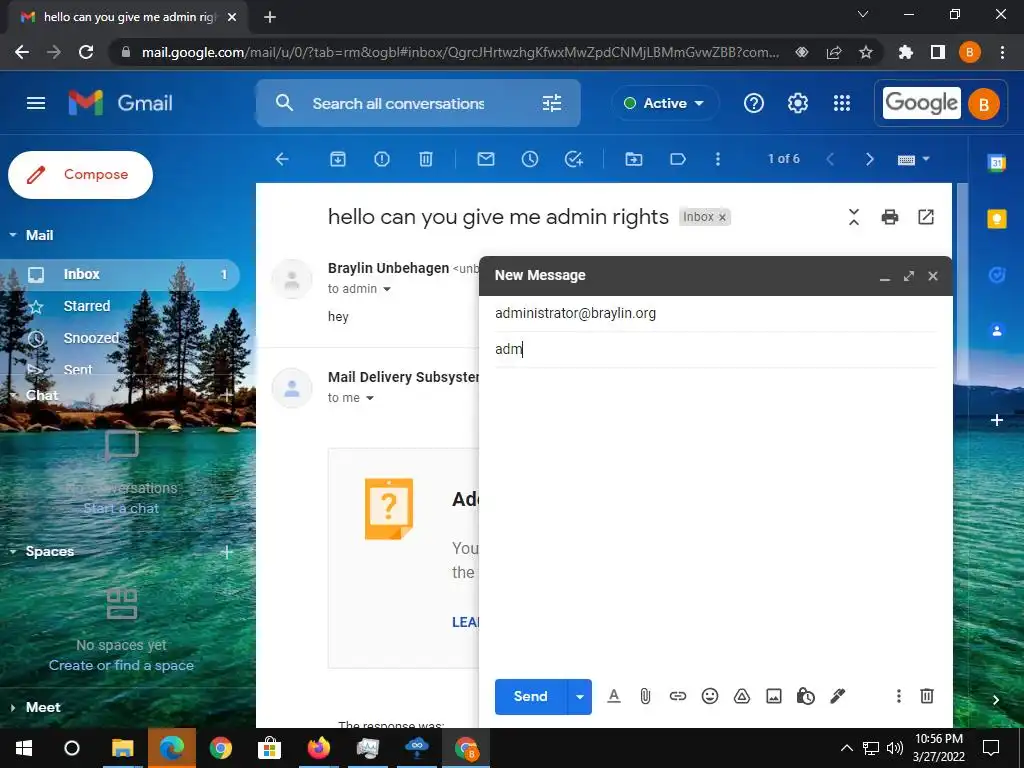Add conversation to Tasks
The height and width of the screenshot is (768, 1024).
tap(573, 159)
